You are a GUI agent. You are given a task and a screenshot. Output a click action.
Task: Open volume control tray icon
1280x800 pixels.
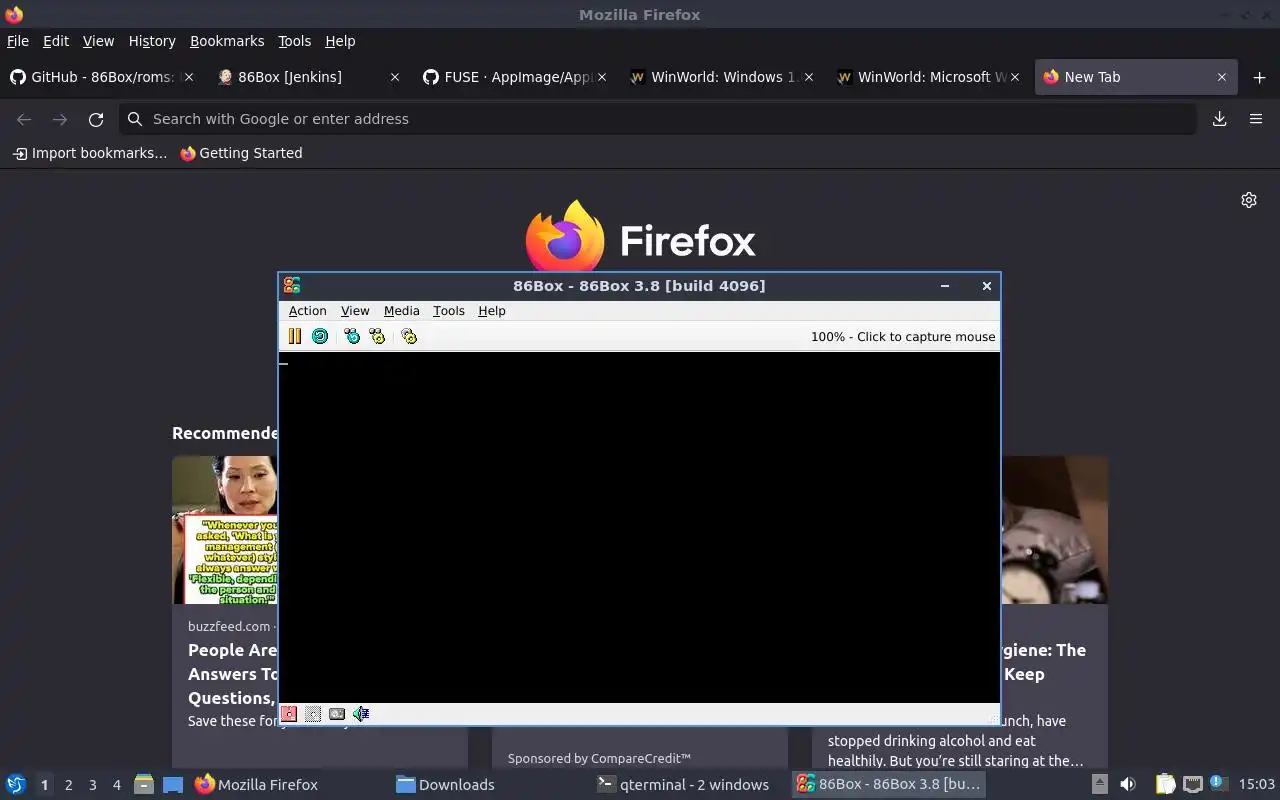point(1128,784)
